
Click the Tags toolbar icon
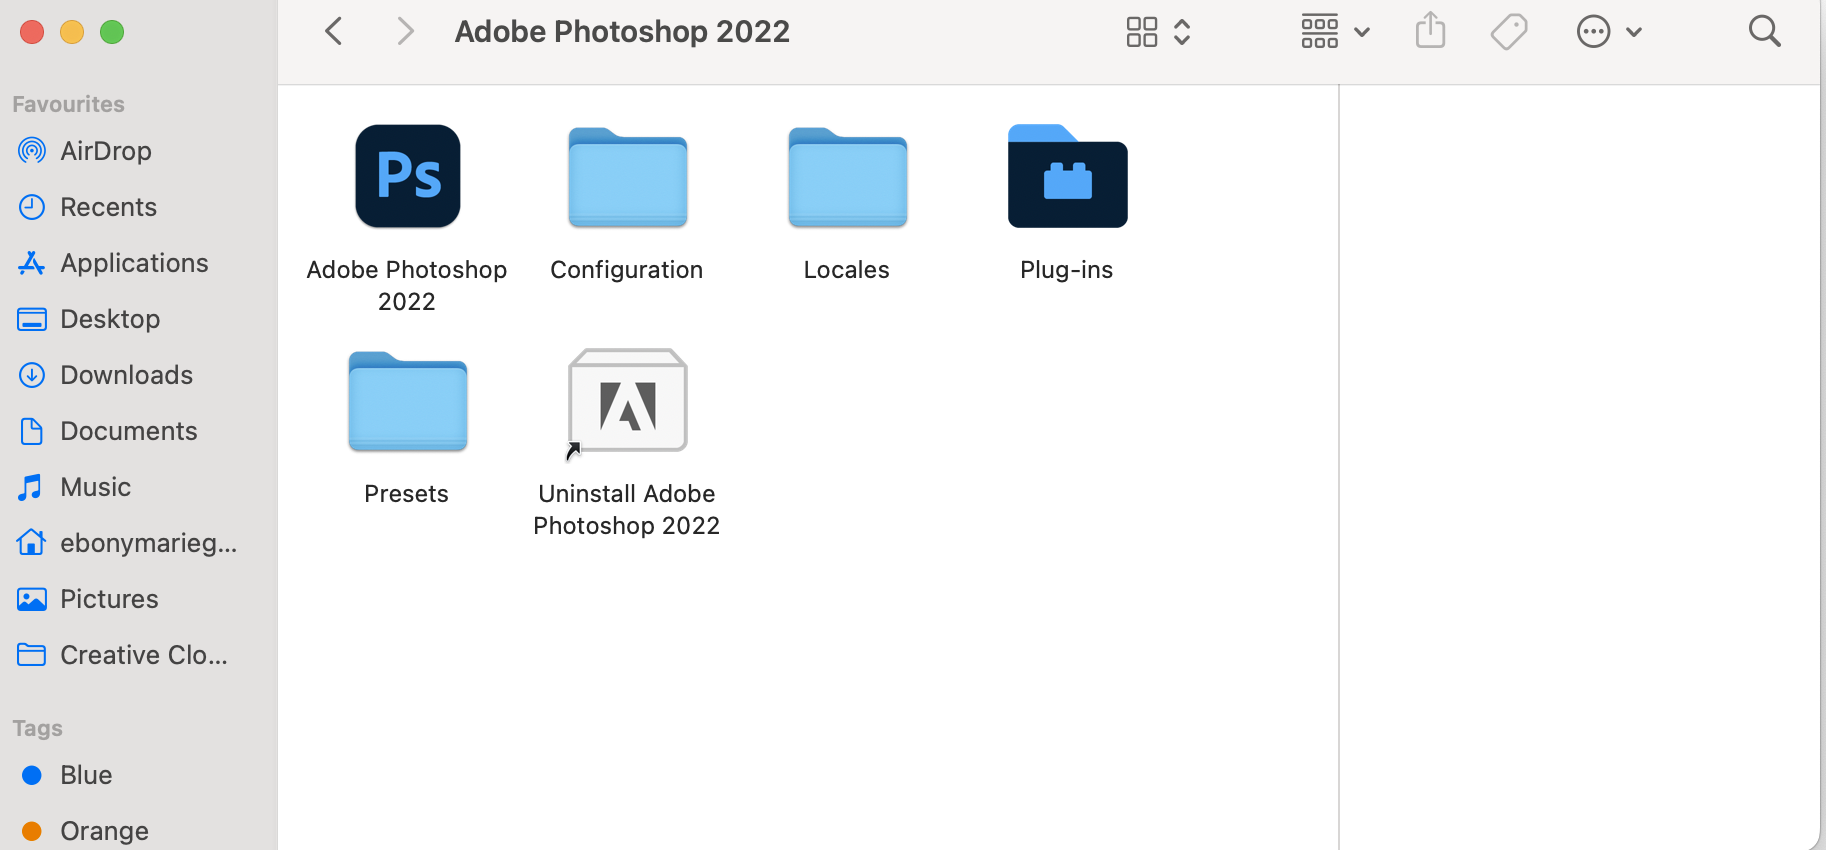1509,32
